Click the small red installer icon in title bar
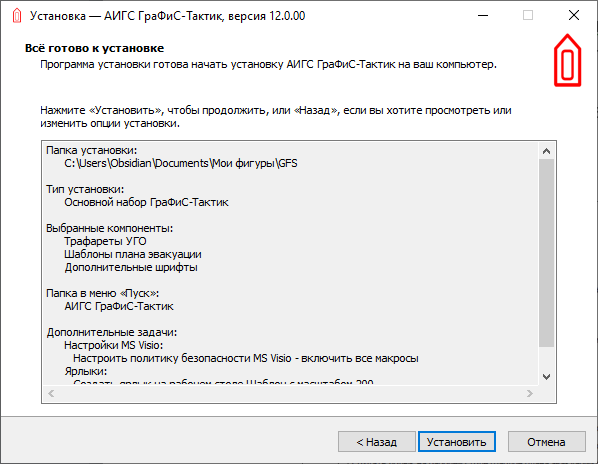Image resolution: width=598 pixels, height=464 pixels. tap(17, 16)
